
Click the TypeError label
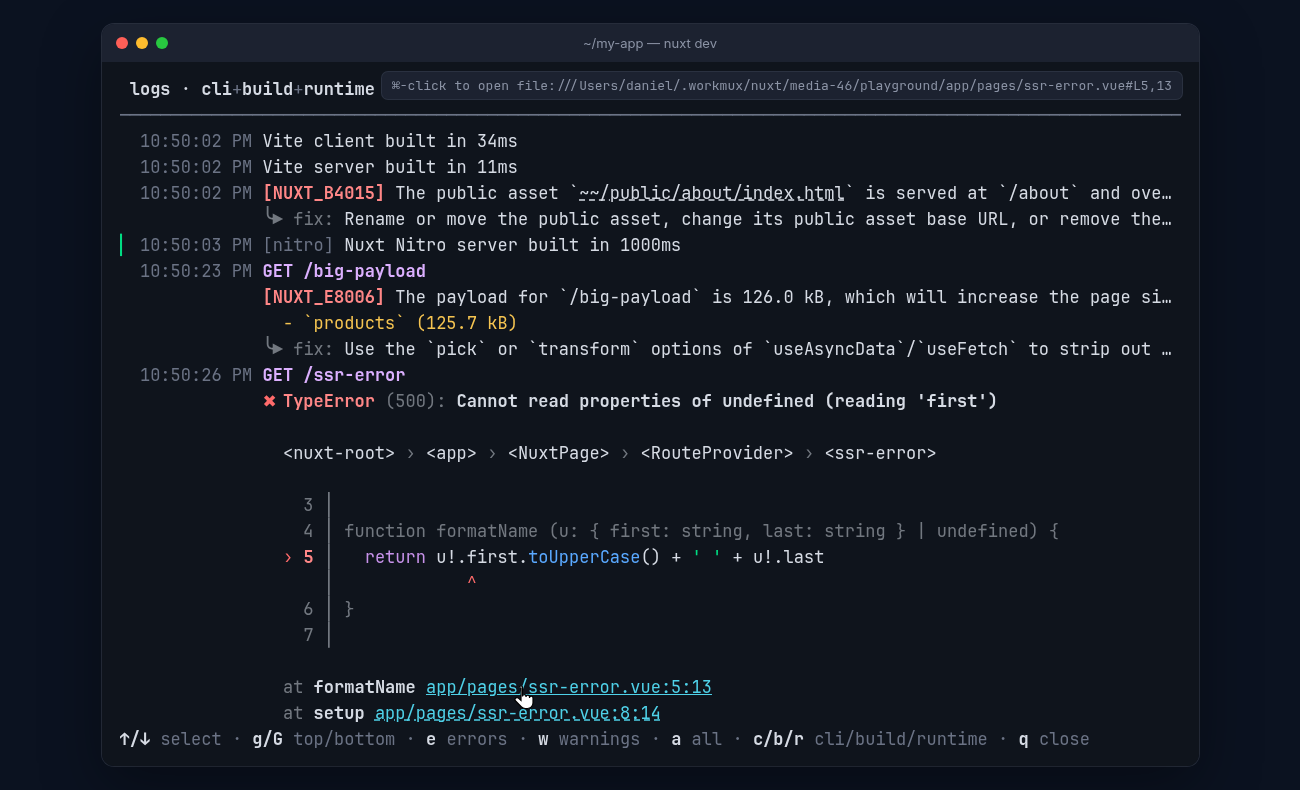point(329,401)
